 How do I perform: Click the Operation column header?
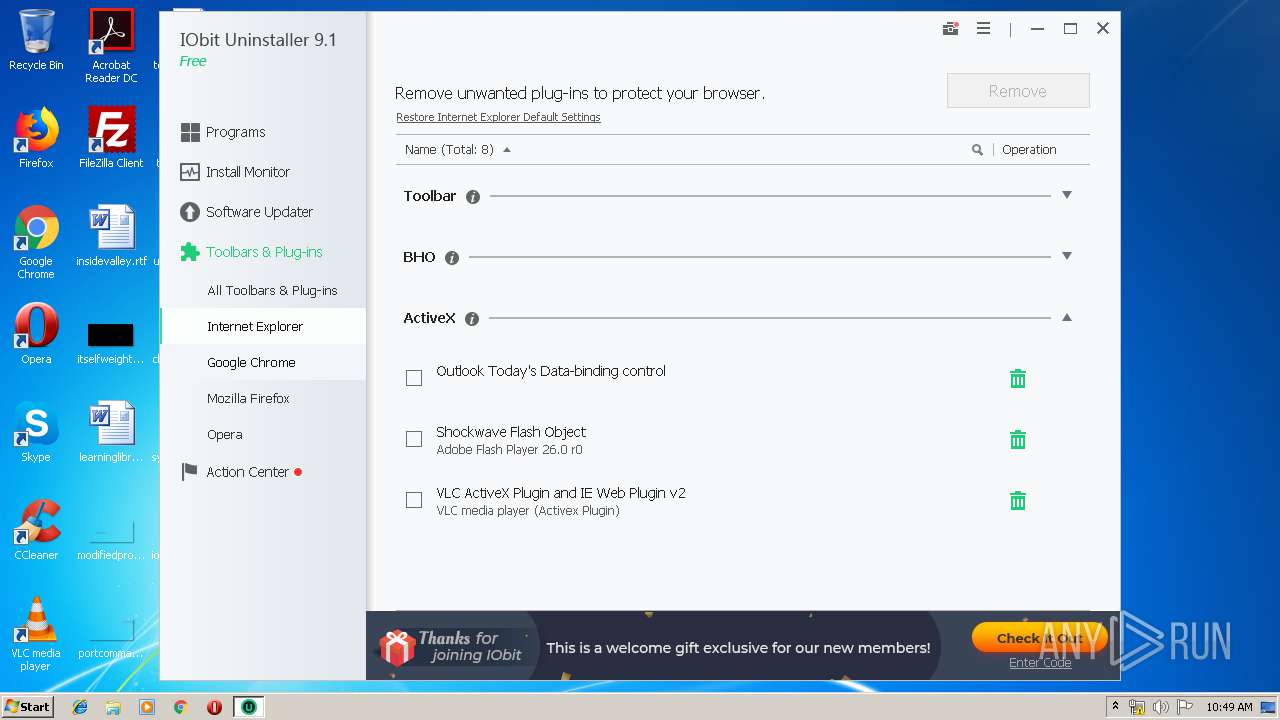1029,150
